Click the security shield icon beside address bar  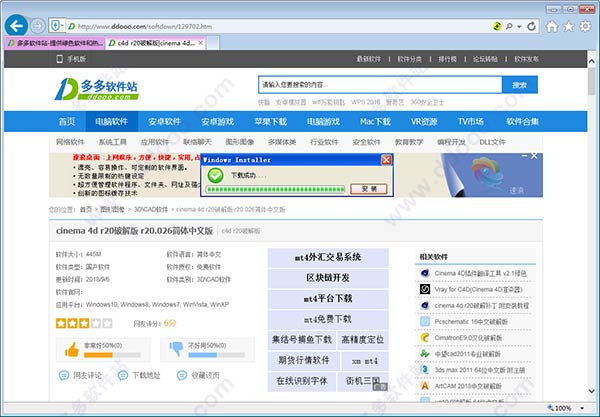55,26
